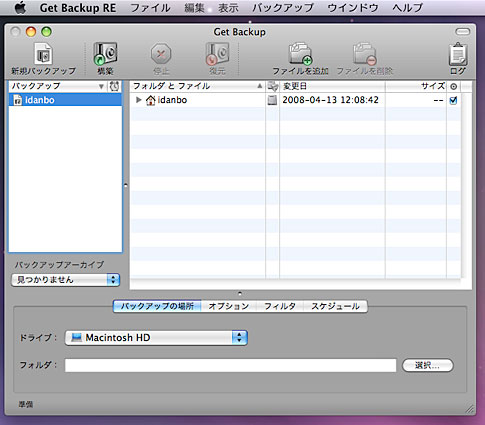Click the 復元 restore safe icon
This screenshot has height=425, width=485.
217,53
